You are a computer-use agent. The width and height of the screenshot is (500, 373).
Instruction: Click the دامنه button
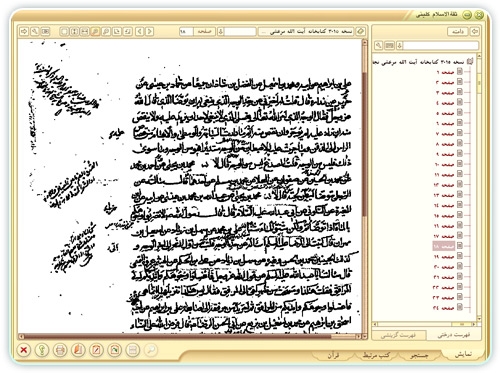458,31
